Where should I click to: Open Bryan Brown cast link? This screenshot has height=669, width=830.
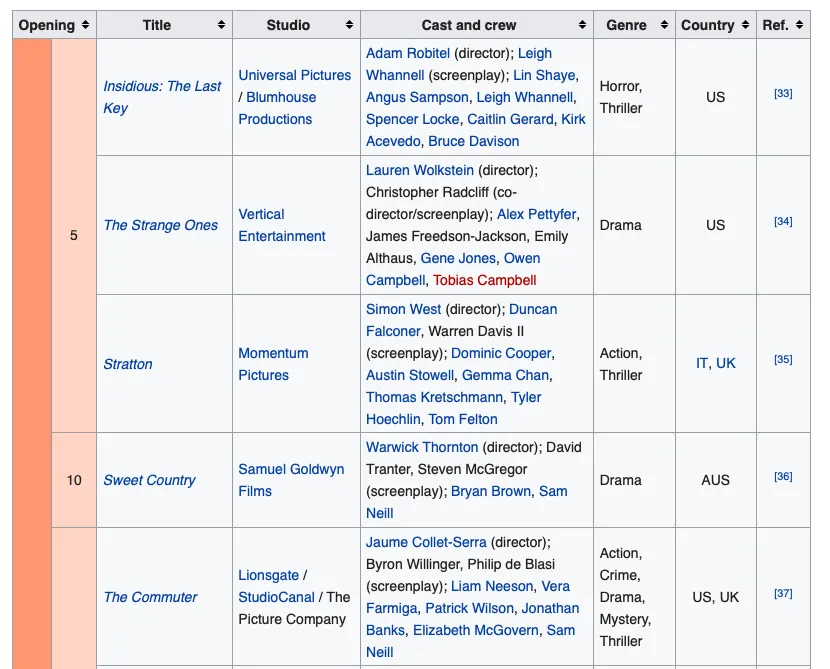(x=491, y=491)
